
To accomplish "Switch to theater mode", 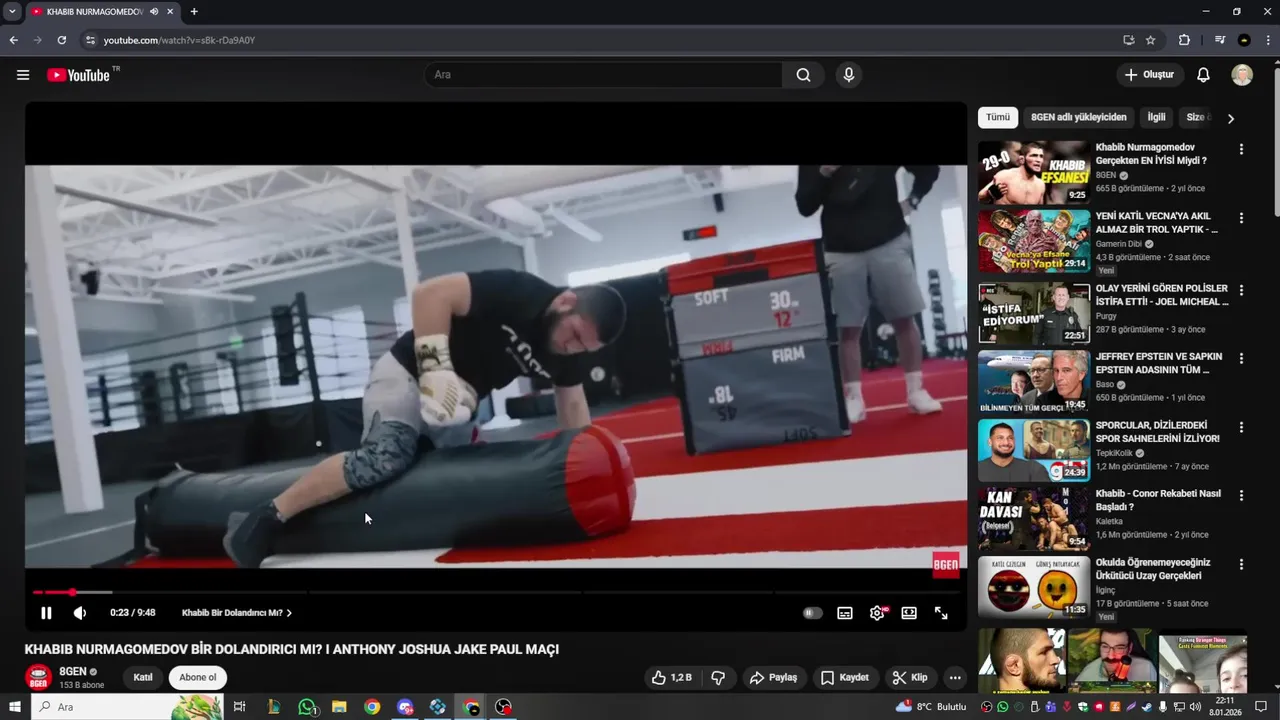I will [909, 613].
